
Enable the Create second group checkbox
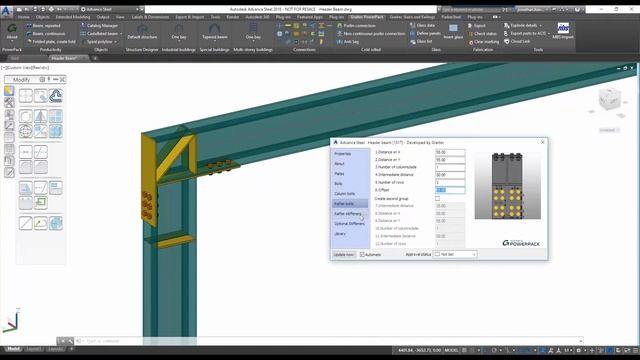[438, 199]
